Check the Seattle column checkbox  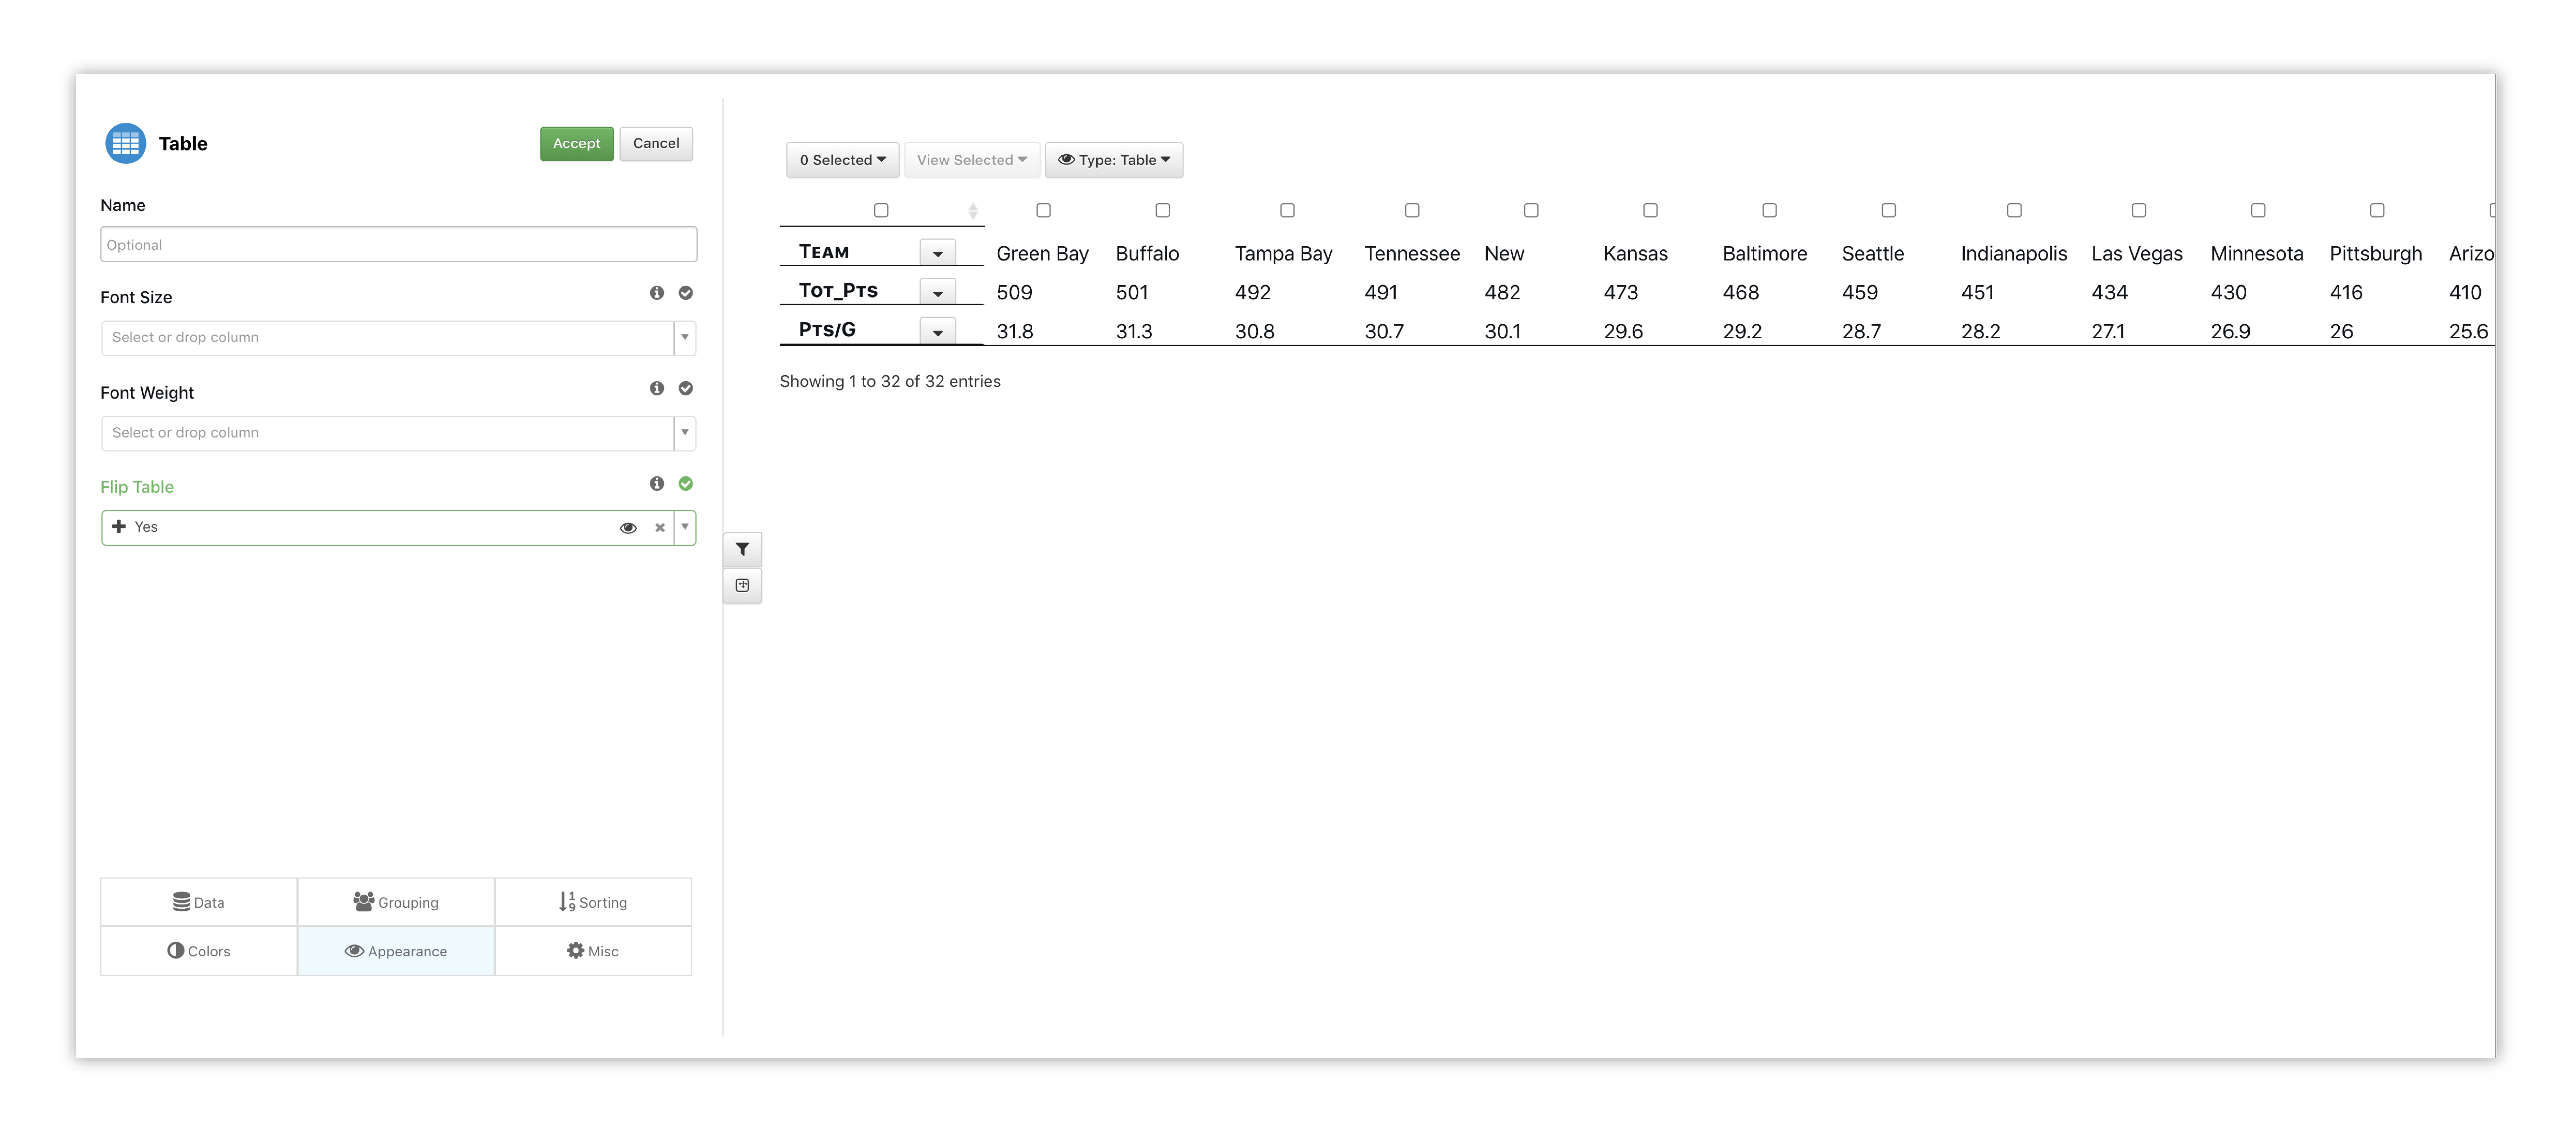pyautogui.click(x=1888, y=210)
